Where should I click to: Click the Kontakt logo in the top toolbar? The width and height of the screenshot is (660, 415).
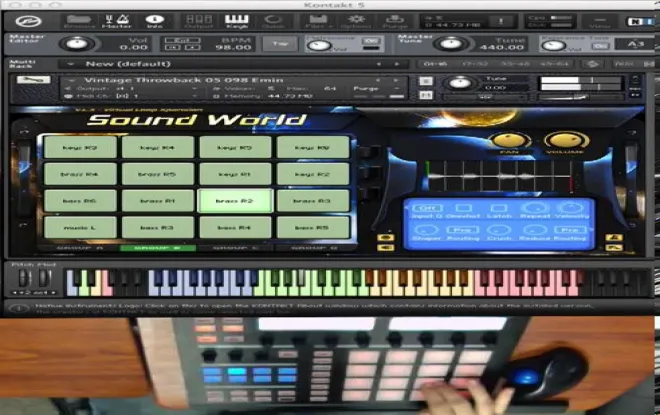pyautogui.click(x=28, y=21)
